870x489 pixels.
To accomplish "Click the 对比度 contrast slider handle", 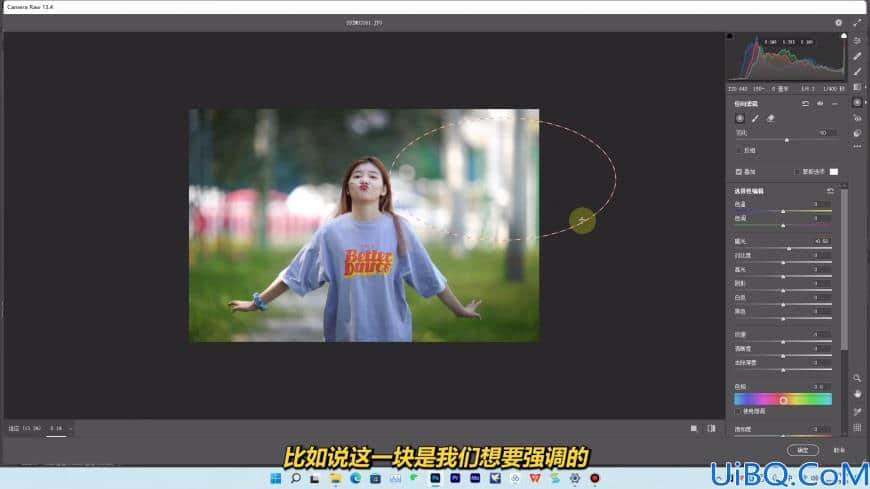I will (x=783, y=263).
